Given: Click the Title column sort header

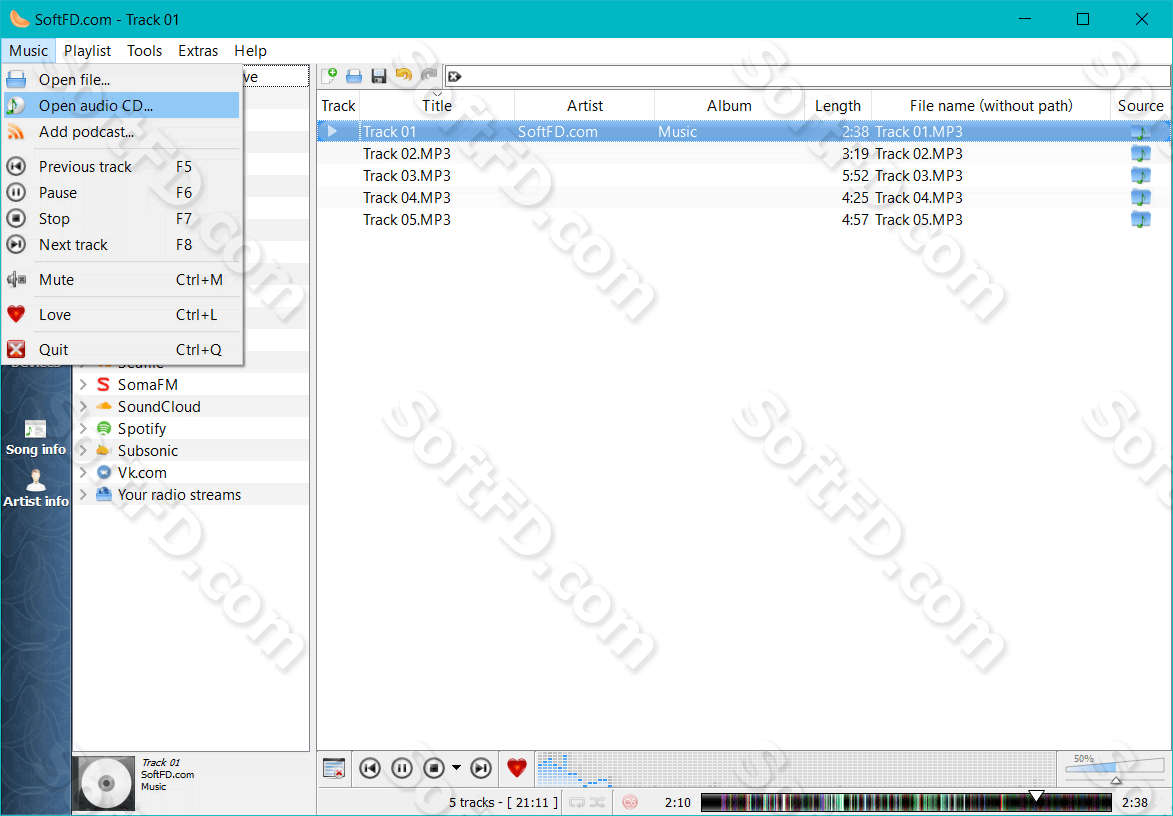Looking at the screenshot, I should (437, 105).
